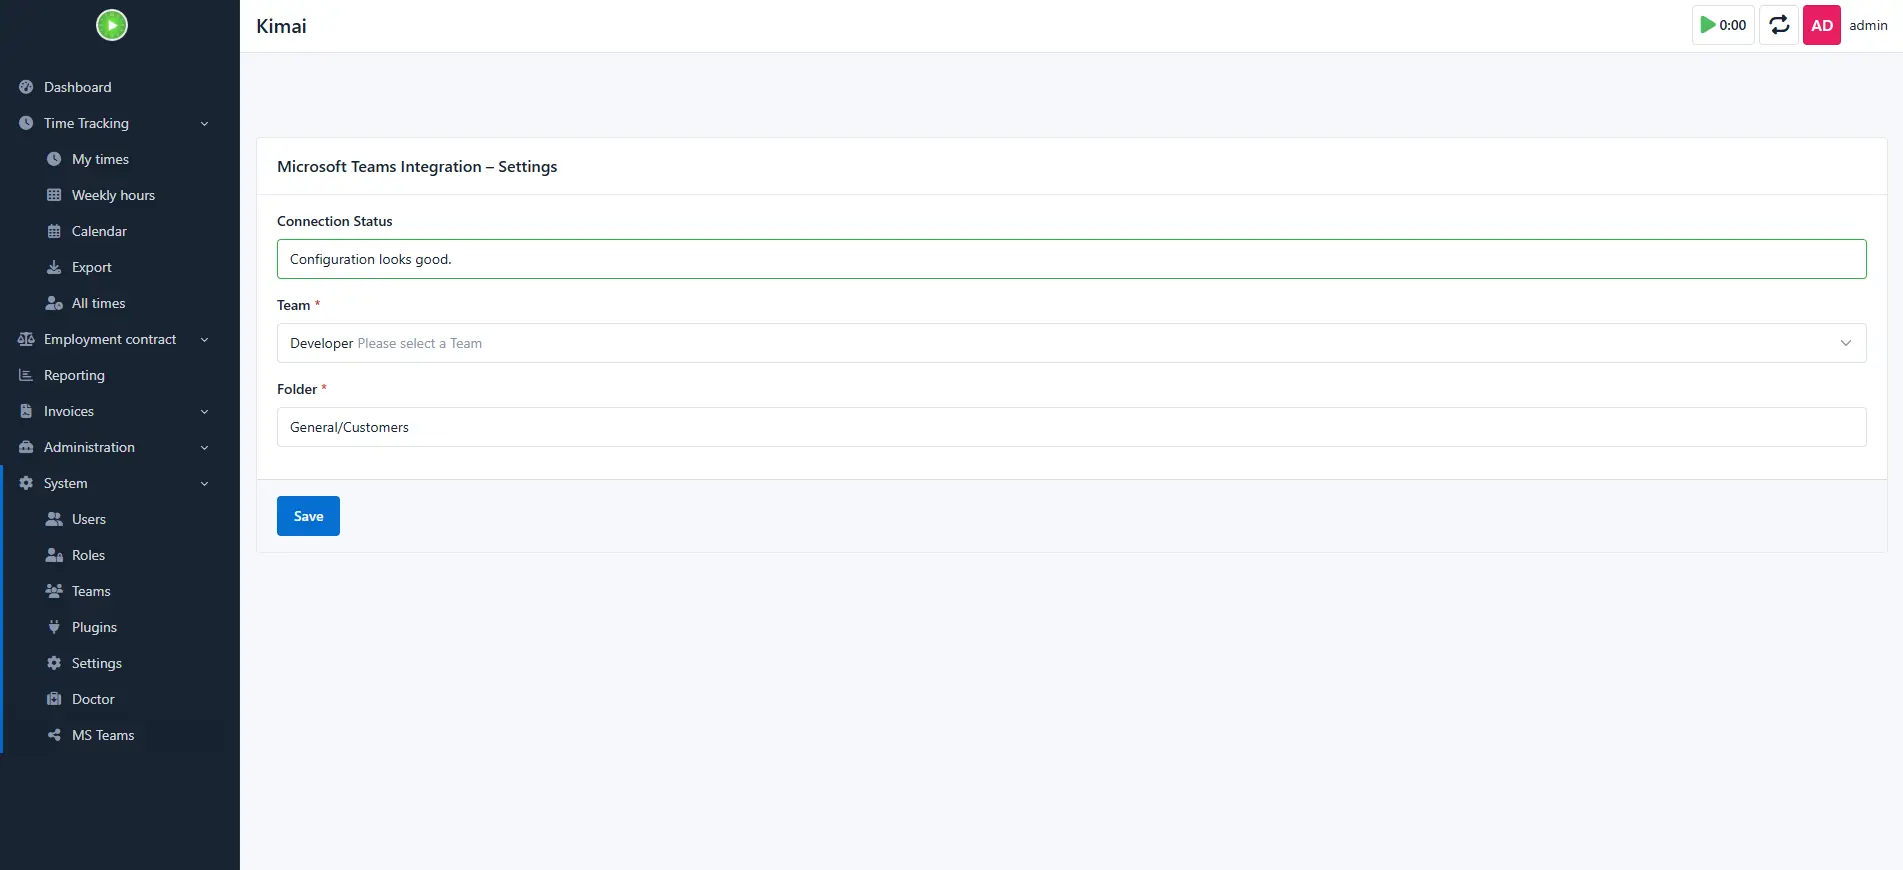Click the Roles user-lock icon

tap(54, 555)
